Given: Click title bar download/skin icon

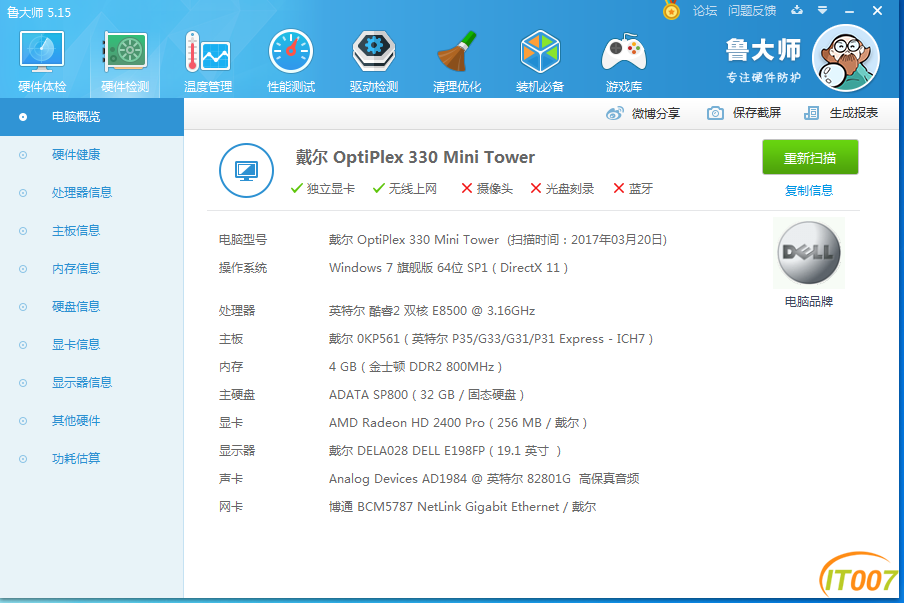Looking at the screenshot, I should (797, 10).
